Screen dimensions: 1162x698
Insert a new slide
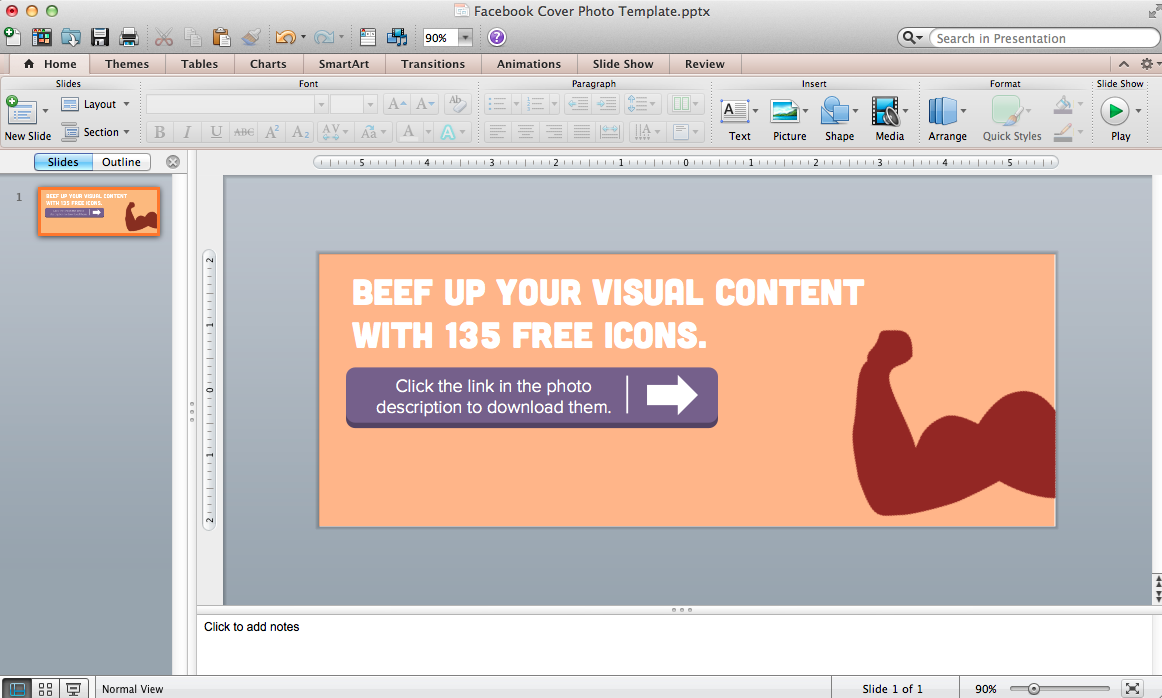point(21,112)
